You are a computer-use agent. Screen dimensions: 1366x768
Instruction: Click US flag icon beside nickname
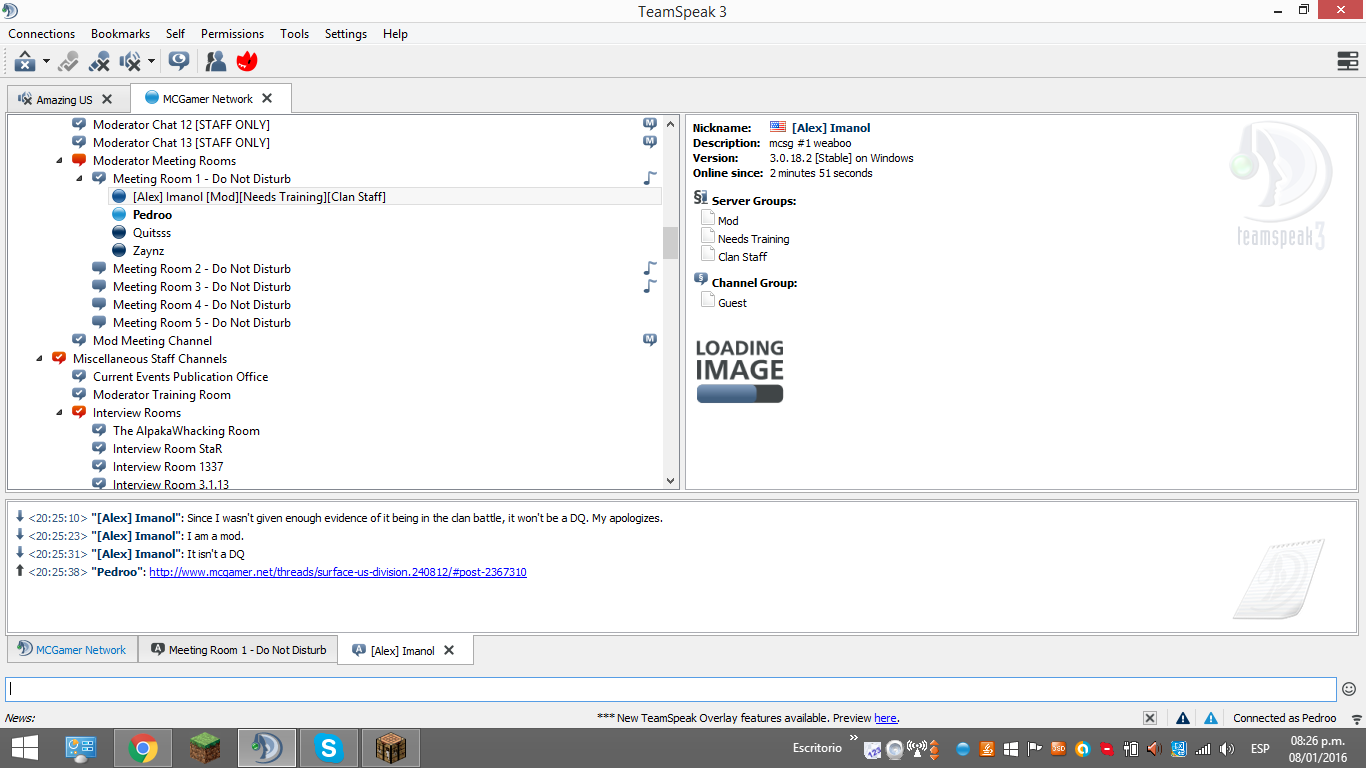coord(778,127)
